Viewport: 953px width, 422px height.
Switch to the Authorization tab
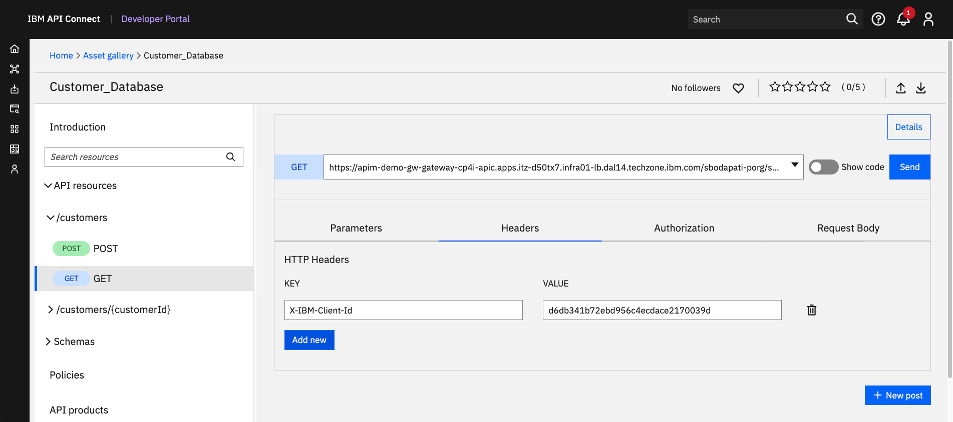684,228
